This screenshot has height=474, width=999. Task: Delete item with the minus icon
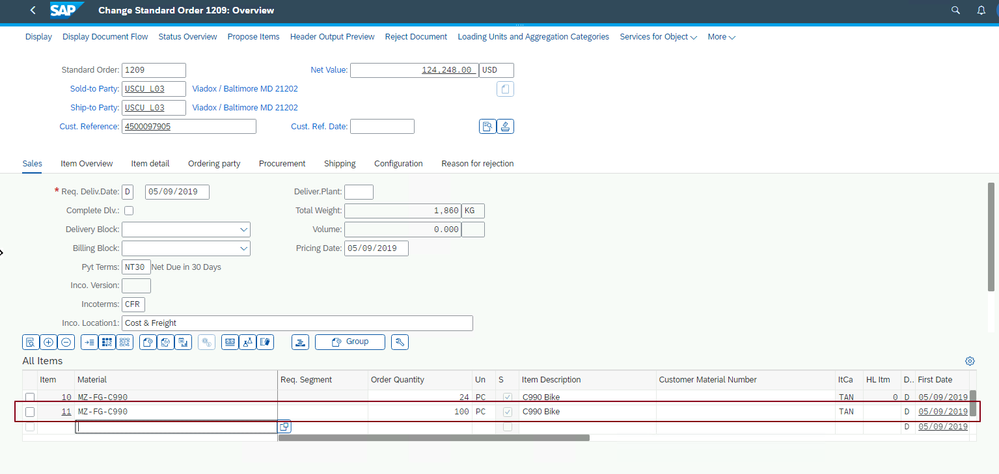coord(66,342)
